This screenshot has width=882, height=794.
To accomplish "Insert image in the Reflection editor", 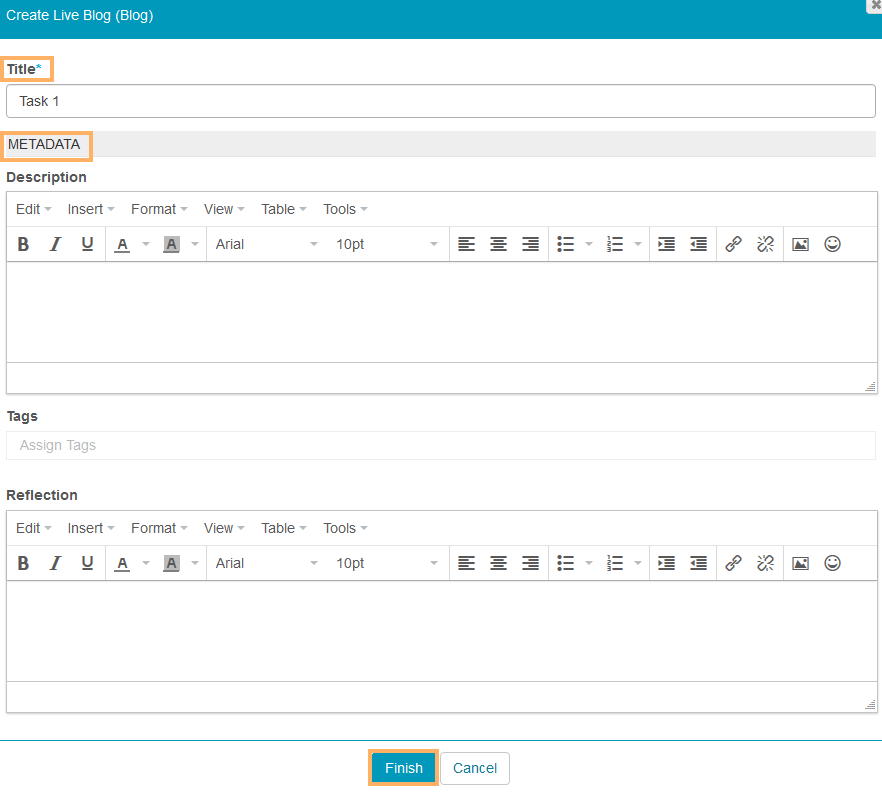I will pyautogui.click(x=800, y=563).
